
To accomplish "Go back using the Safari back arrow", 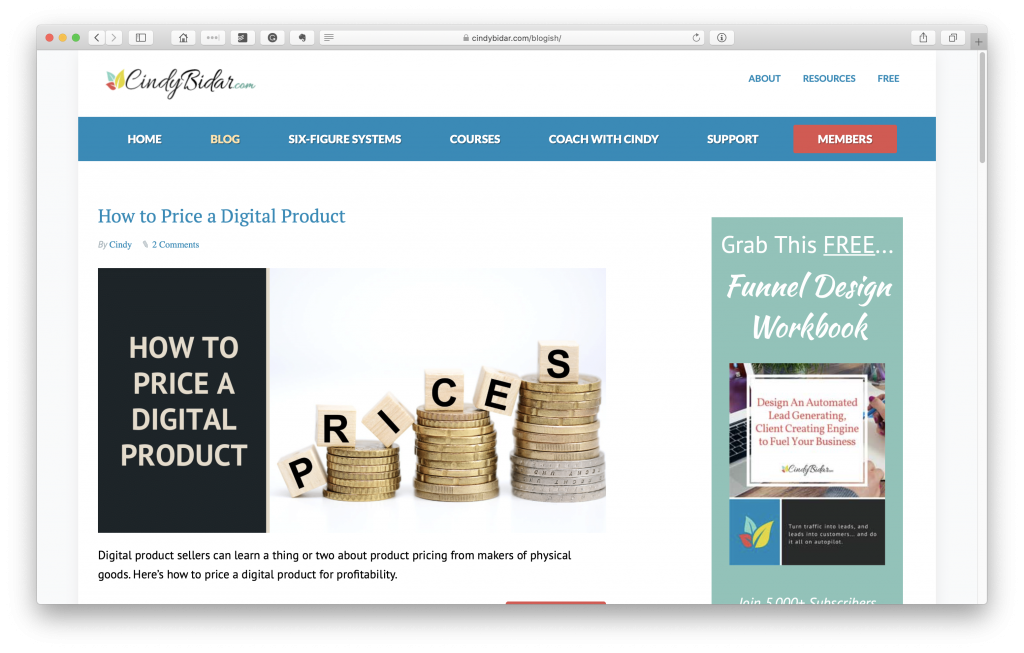I will (x=97, y=38).
